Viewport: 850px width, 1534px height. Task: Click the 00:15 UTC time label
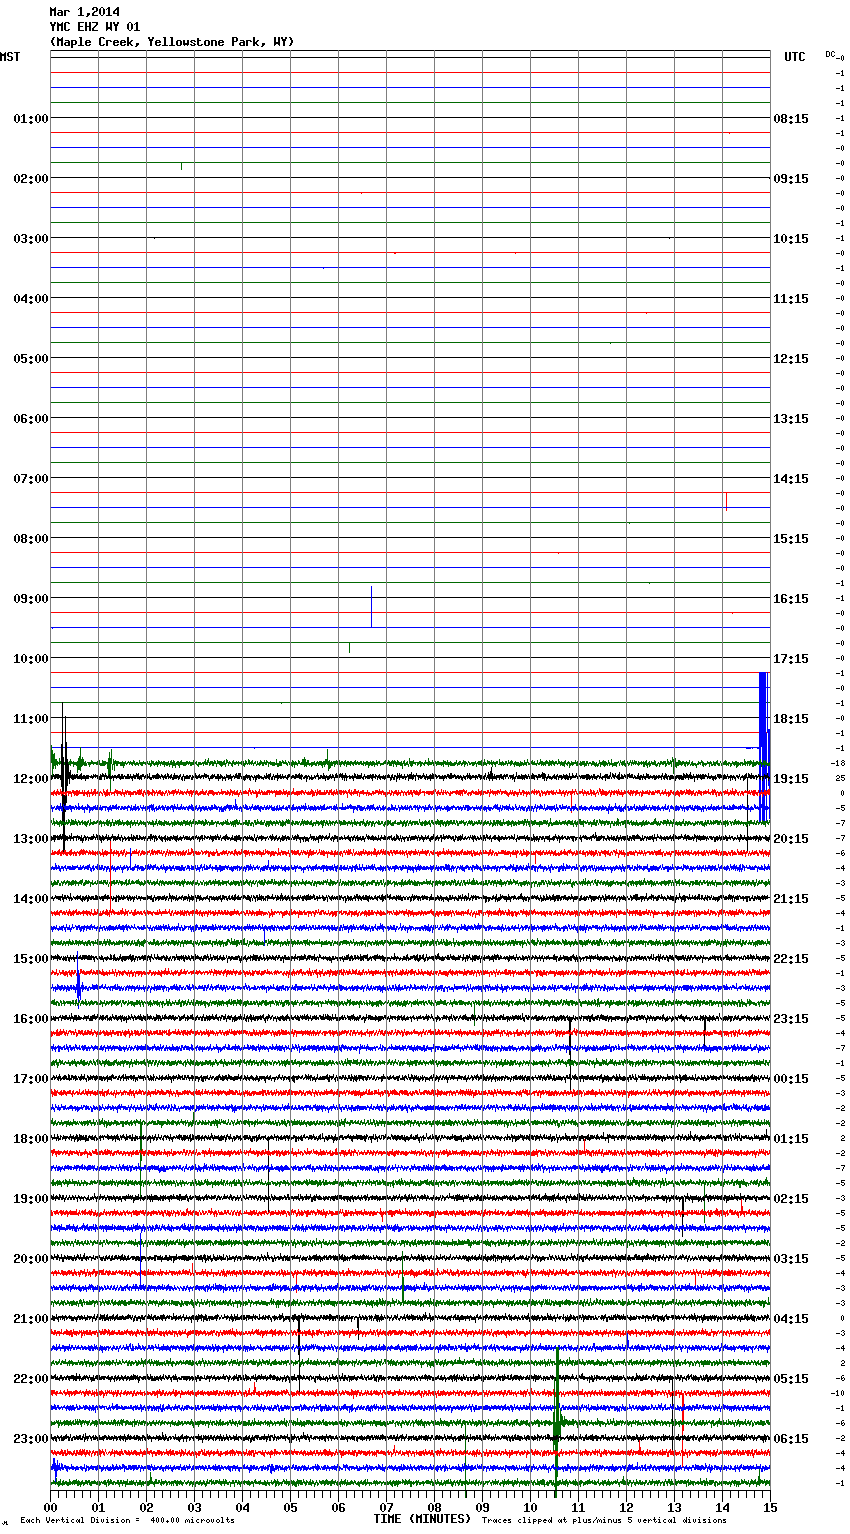[x=791, y=1079]
